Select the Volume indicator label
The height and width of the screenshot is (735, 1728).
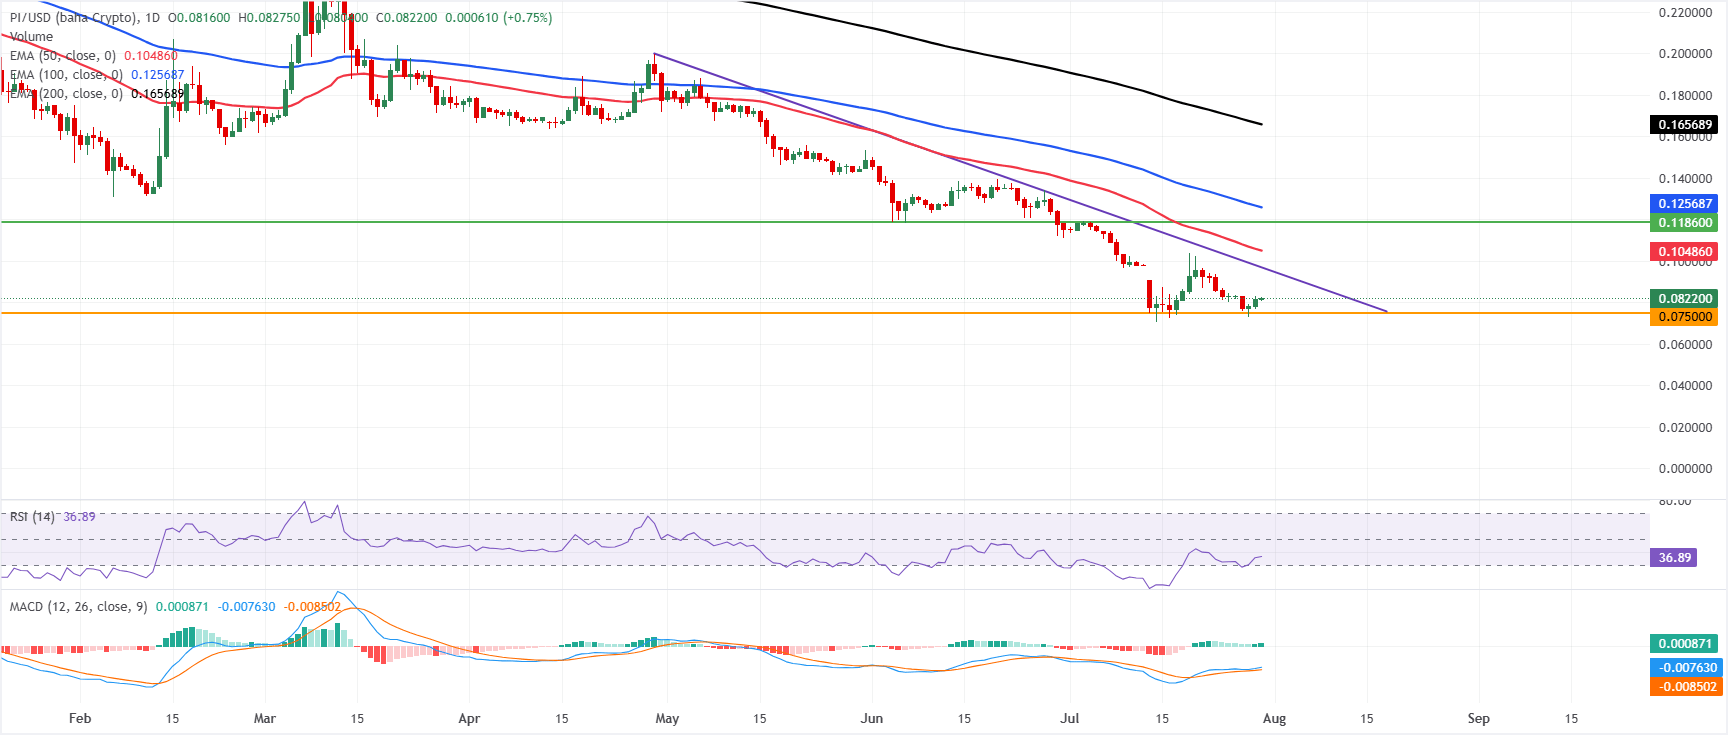pyautogui.click(x=31, y=37)
